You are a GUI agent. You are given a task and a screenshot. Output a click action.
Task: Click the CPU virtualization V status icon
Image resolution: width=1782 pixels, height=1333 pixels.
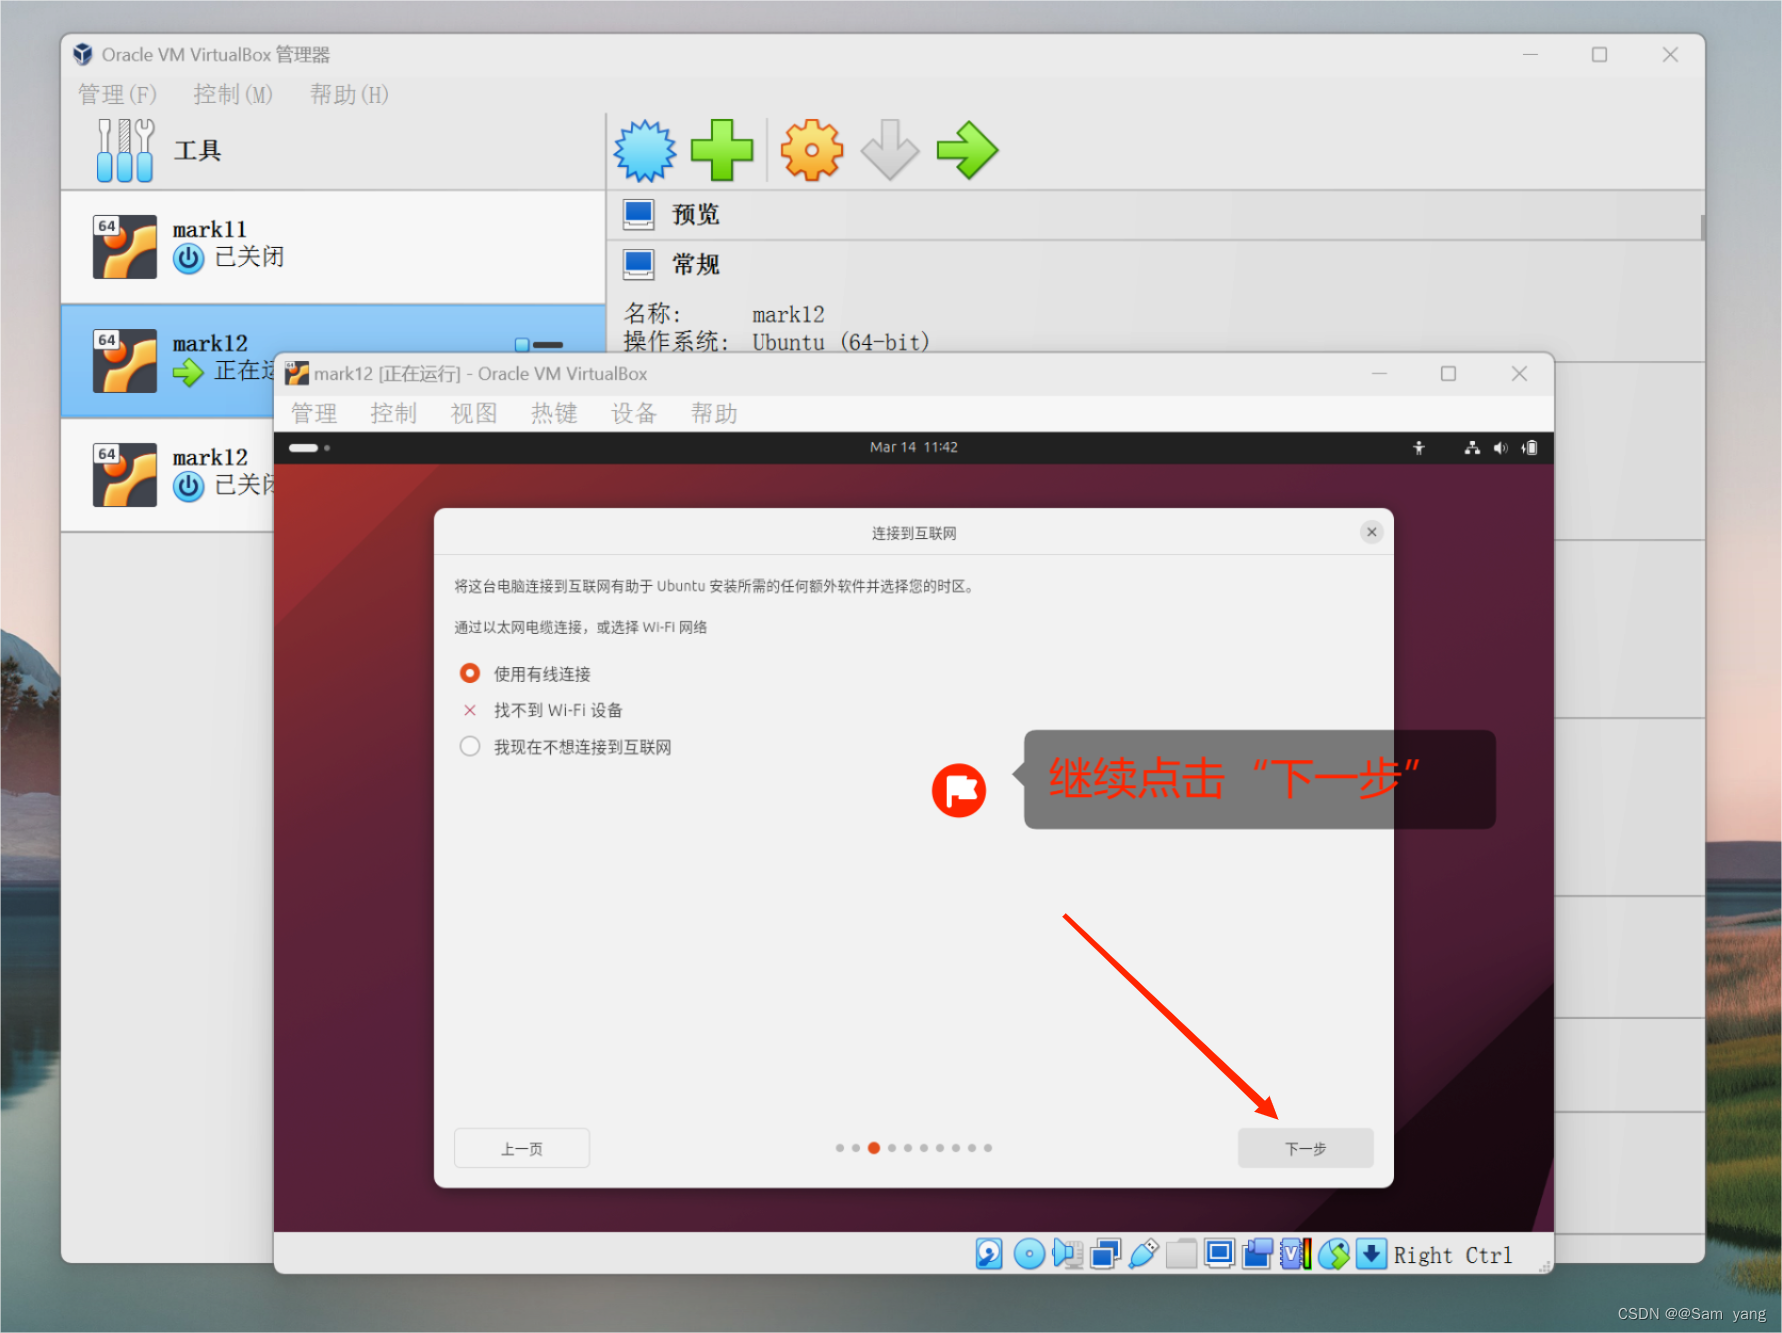coord(1295,1253)
